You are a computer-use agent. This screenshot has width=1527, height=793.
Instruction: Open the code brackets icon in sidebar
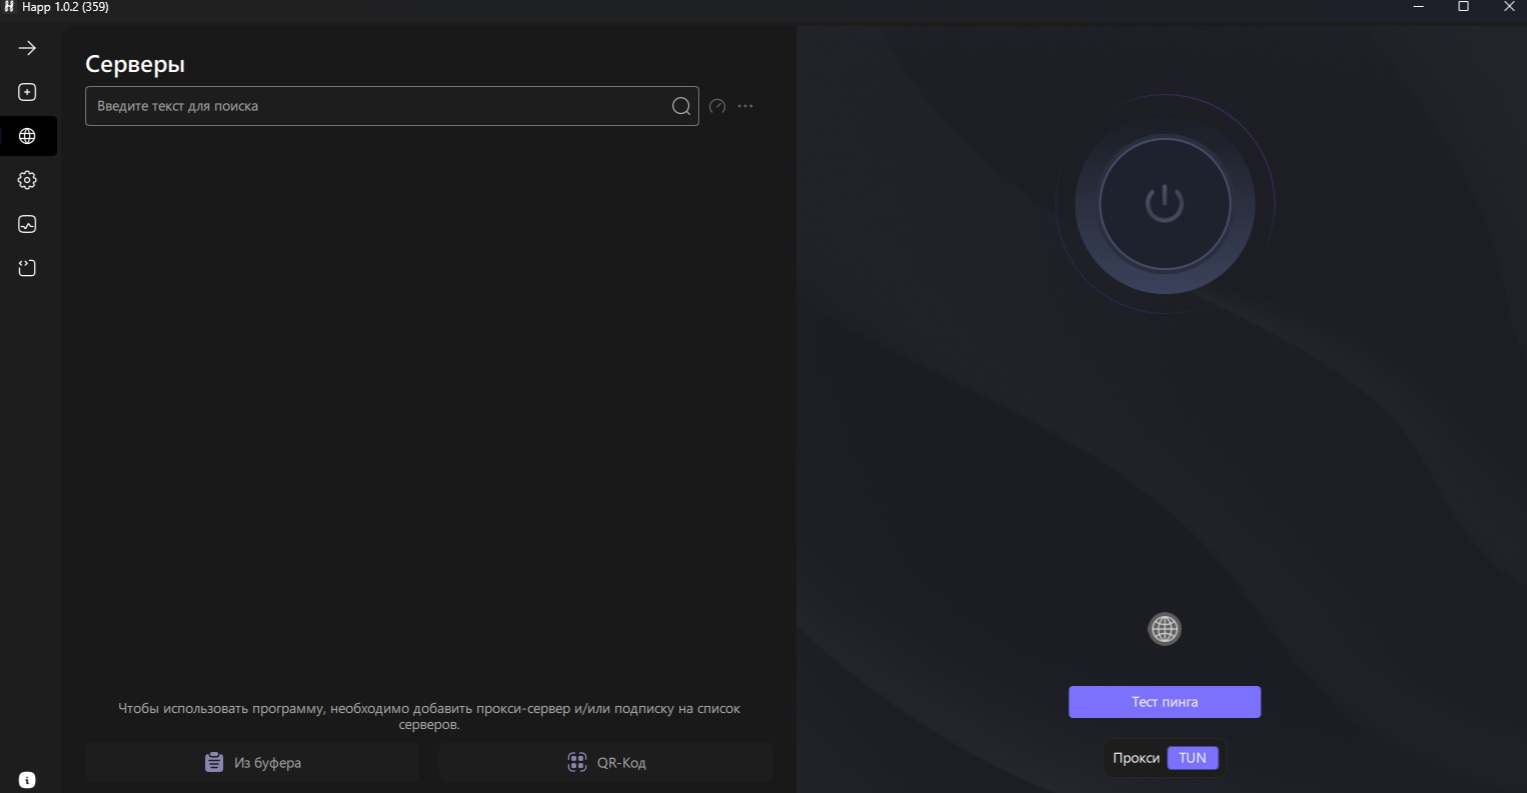[x=27, y=268]
